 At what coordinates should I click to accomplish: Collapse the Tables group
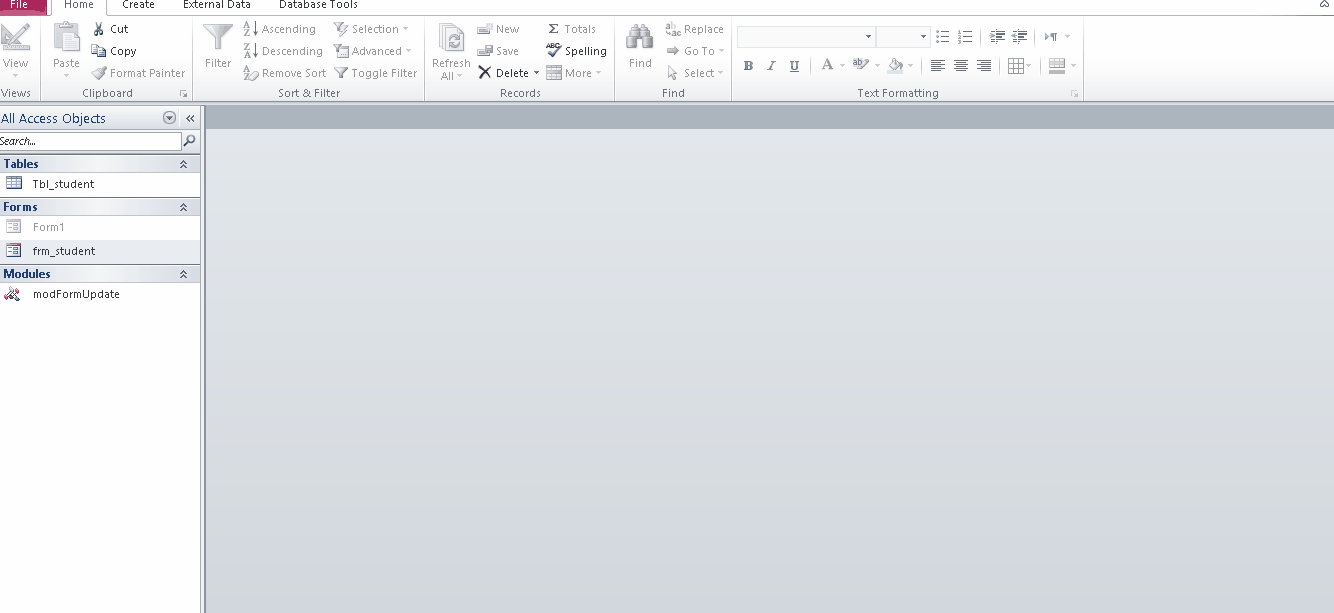coord(183,164)
